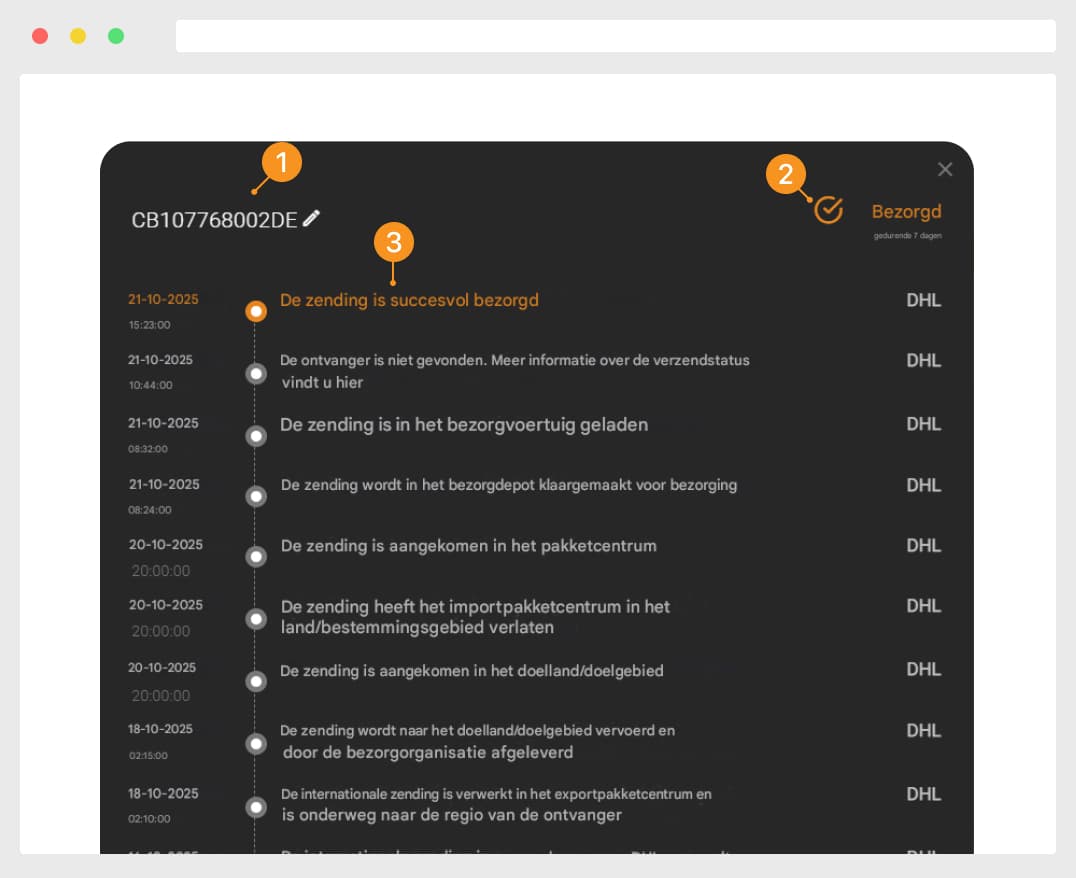Click orange annotation marker number 2
Viewport: 1076px width, 878px height.
pyautogui.click(x=786, y=175)
